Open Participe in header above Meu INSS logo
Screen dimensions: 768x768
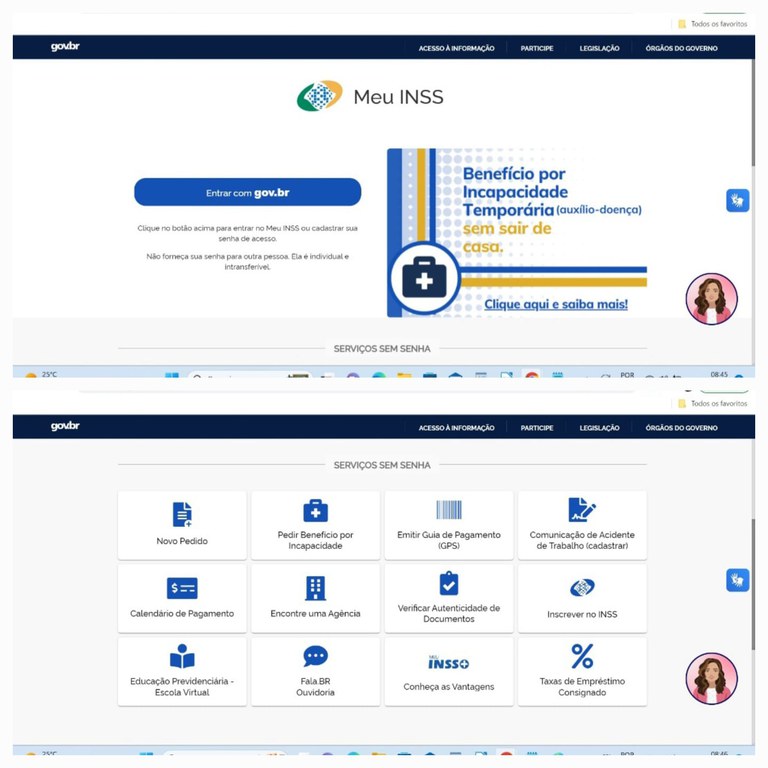536,48
